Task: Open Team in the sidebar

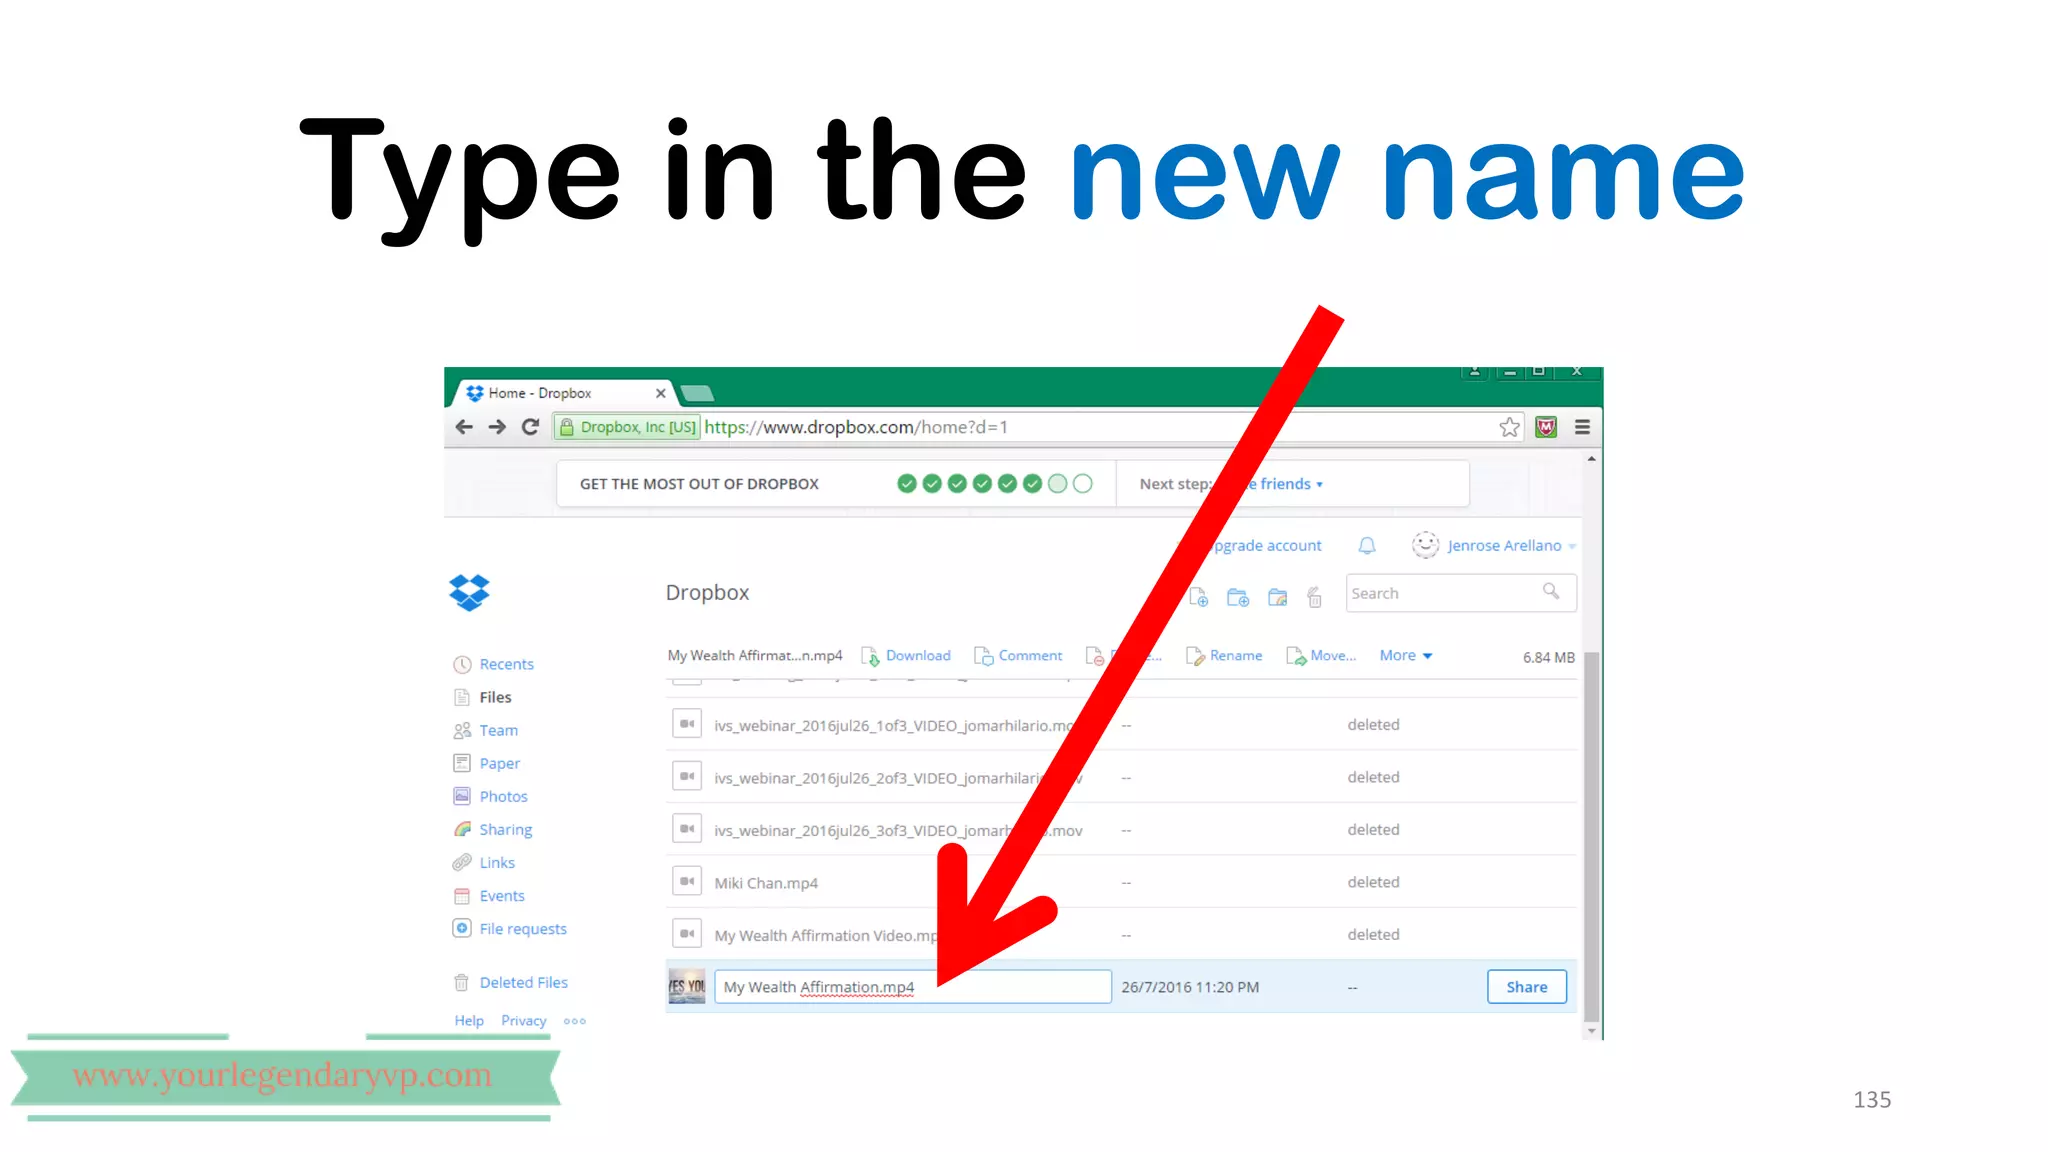Action: (x=486, y=730)
